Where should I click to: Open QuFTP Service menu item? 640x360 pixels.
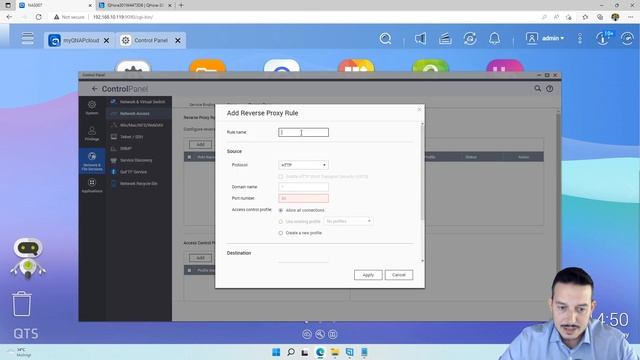139,172
